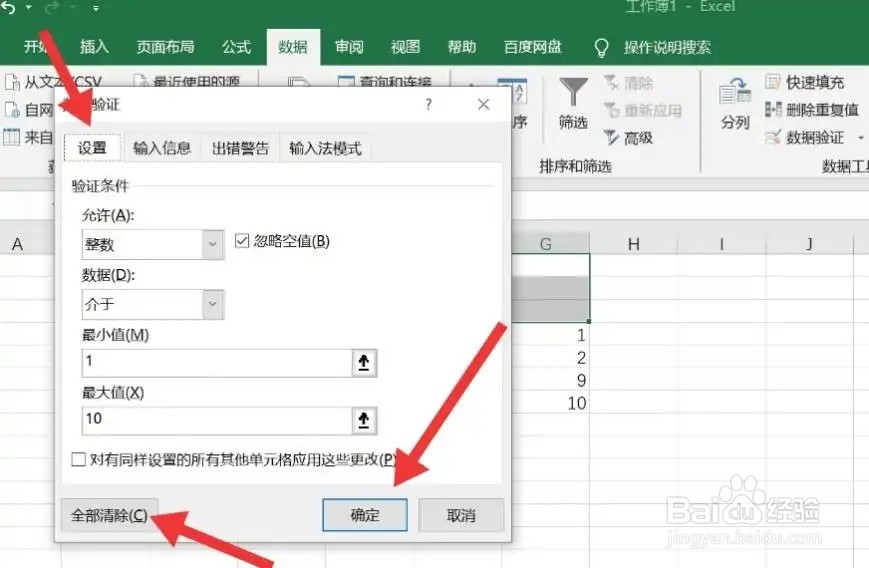Click the 确定 button
The height and width of the screenshot is (568, 869).
tap(365, 515)
